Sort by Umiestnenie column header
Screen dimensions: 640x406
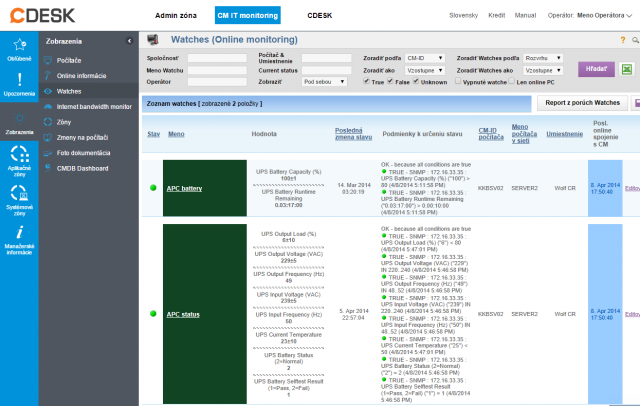[x=564, y=134]
